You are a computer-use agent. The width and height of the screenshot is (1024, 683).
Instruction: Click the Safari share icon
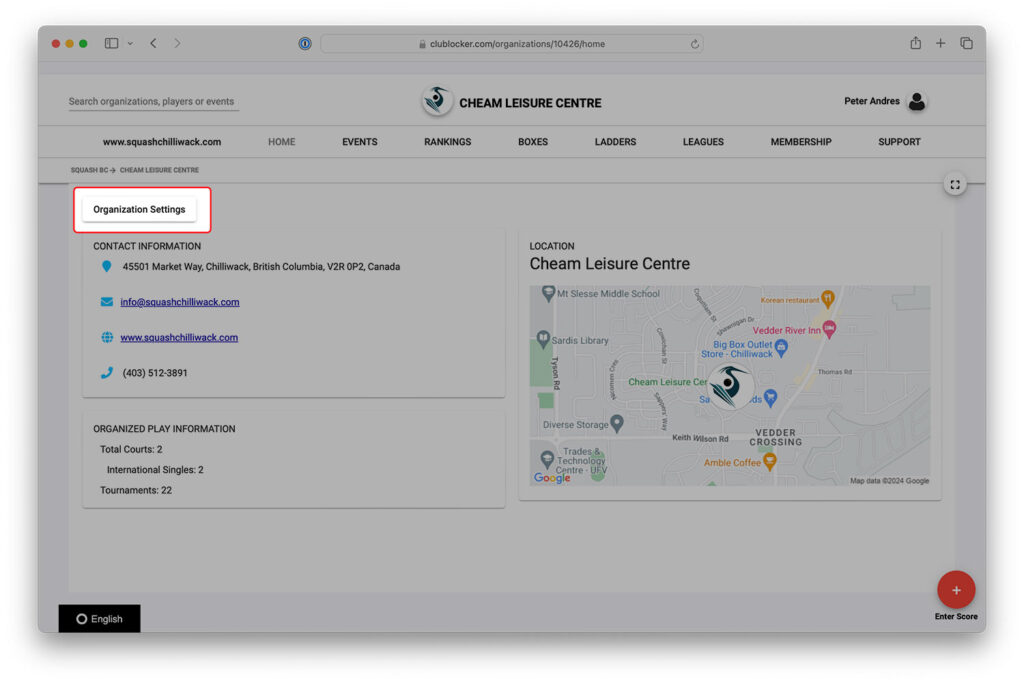[916, 43]
